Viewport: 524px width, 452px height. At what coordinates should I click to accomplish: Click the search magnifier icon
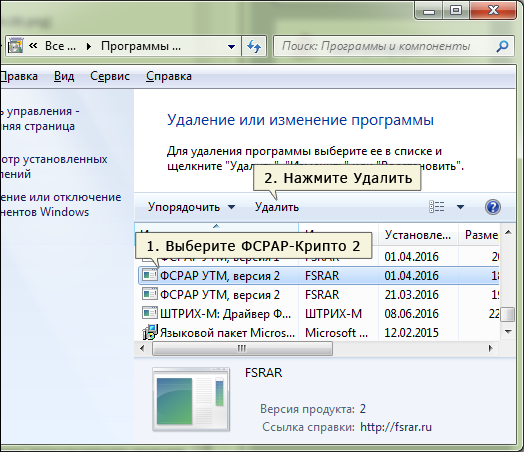pos(502,46)
